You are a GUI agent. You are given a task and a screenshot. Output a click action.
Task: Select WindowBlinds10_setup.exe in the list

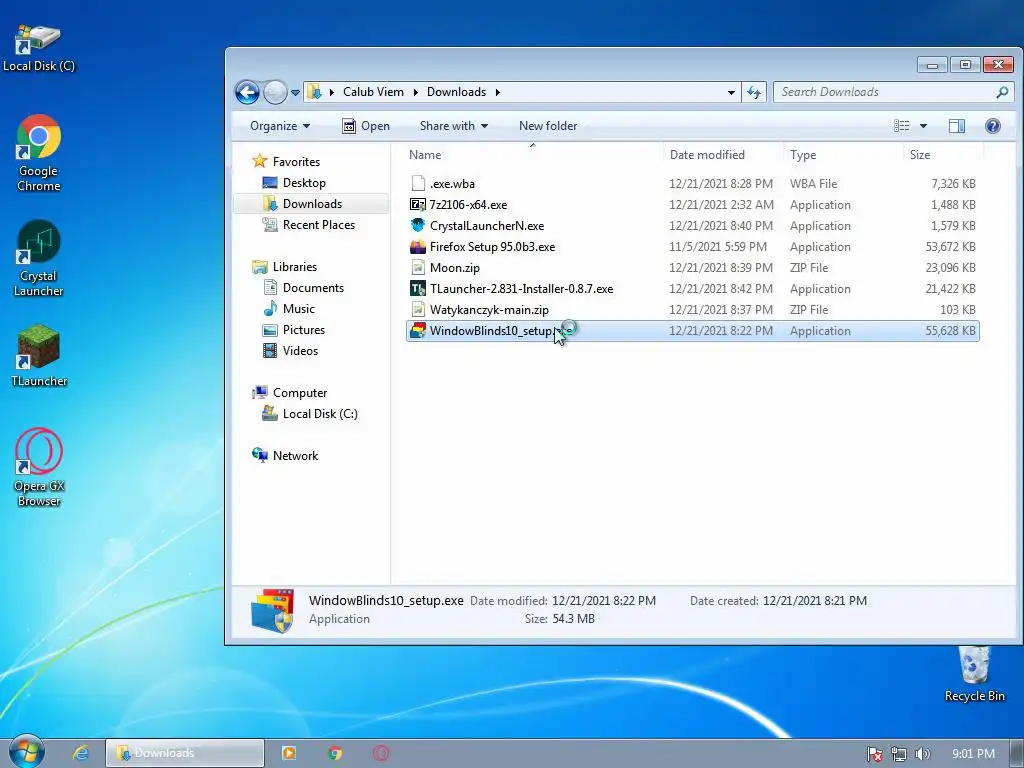[x=692, y=330]
